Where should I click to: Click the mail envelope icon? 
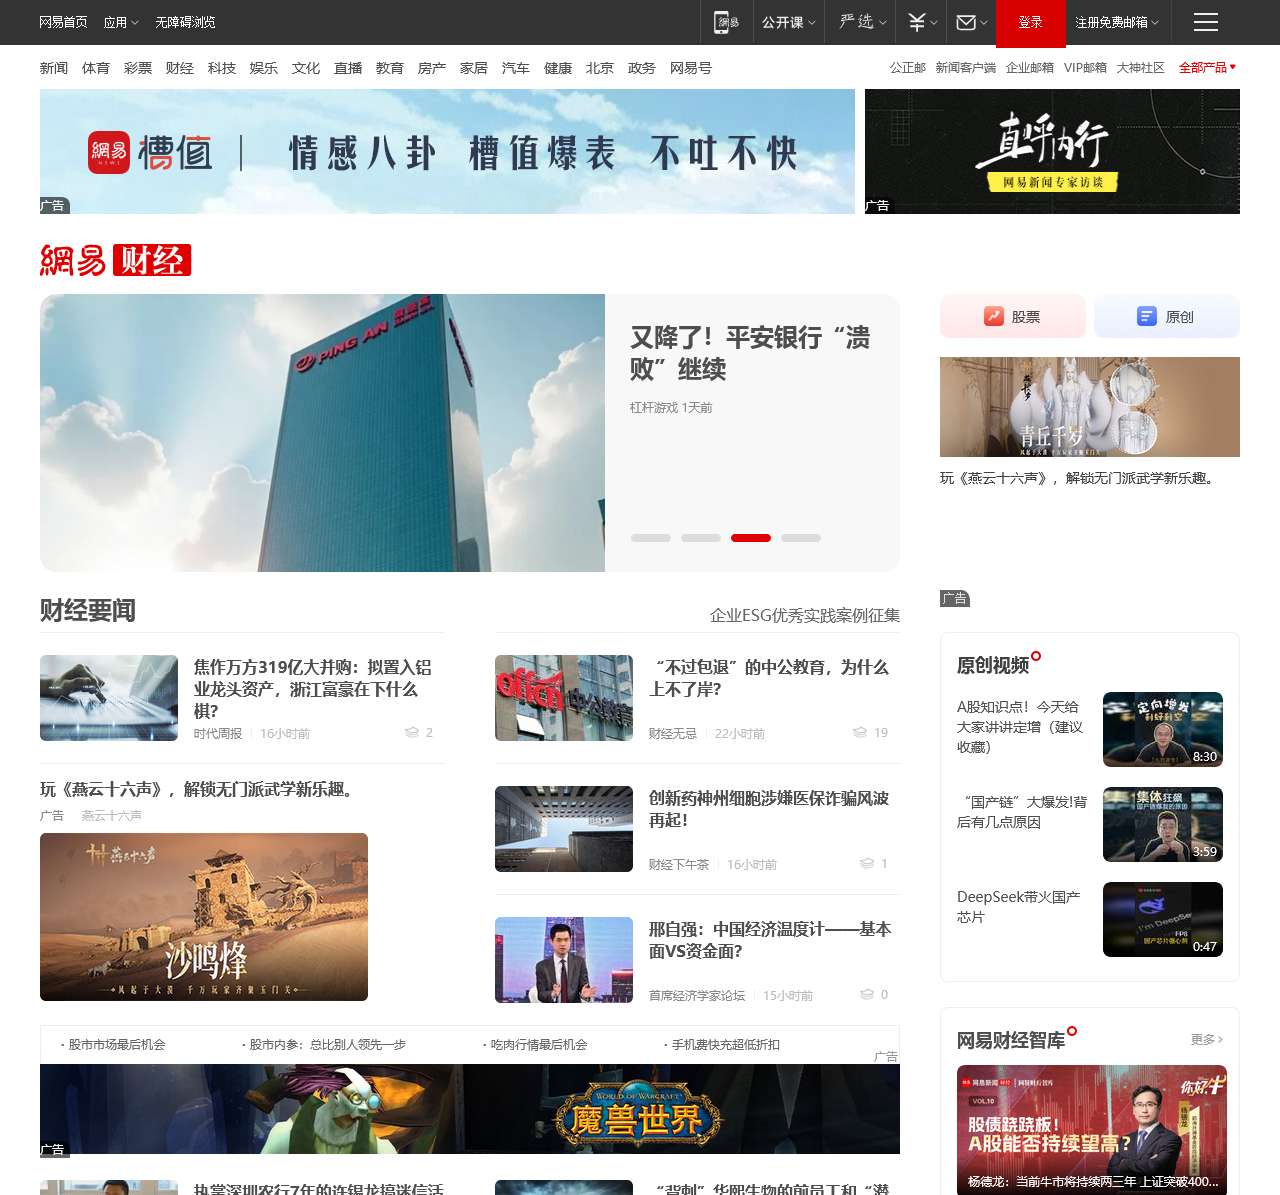(x=966, y=22)
